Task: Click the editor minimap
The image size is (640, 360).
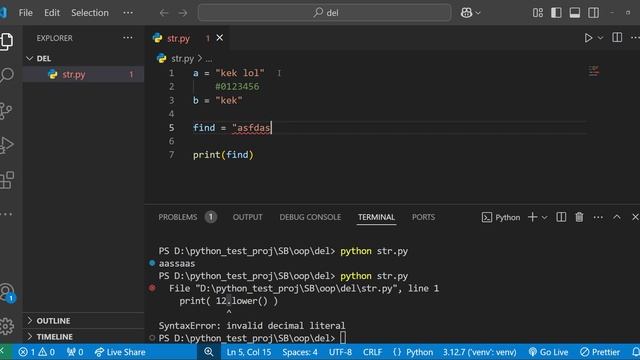Action: point(594,71)
